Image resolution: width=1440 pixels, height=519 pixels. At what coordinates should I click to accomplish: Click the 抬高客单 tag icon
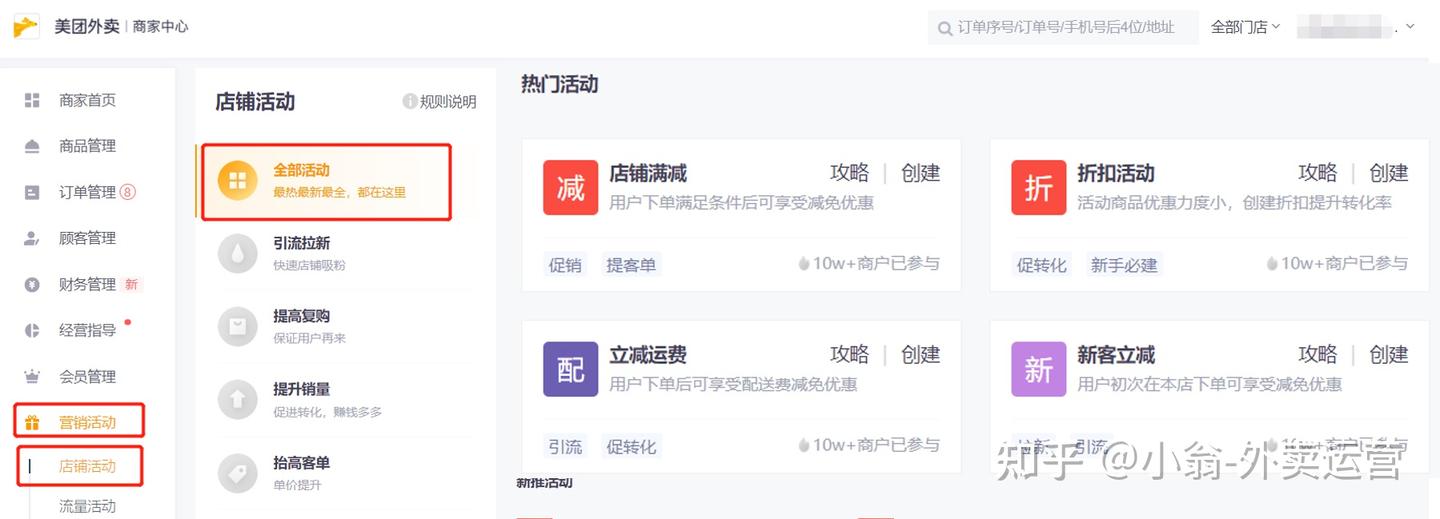[x=238, y=474]
